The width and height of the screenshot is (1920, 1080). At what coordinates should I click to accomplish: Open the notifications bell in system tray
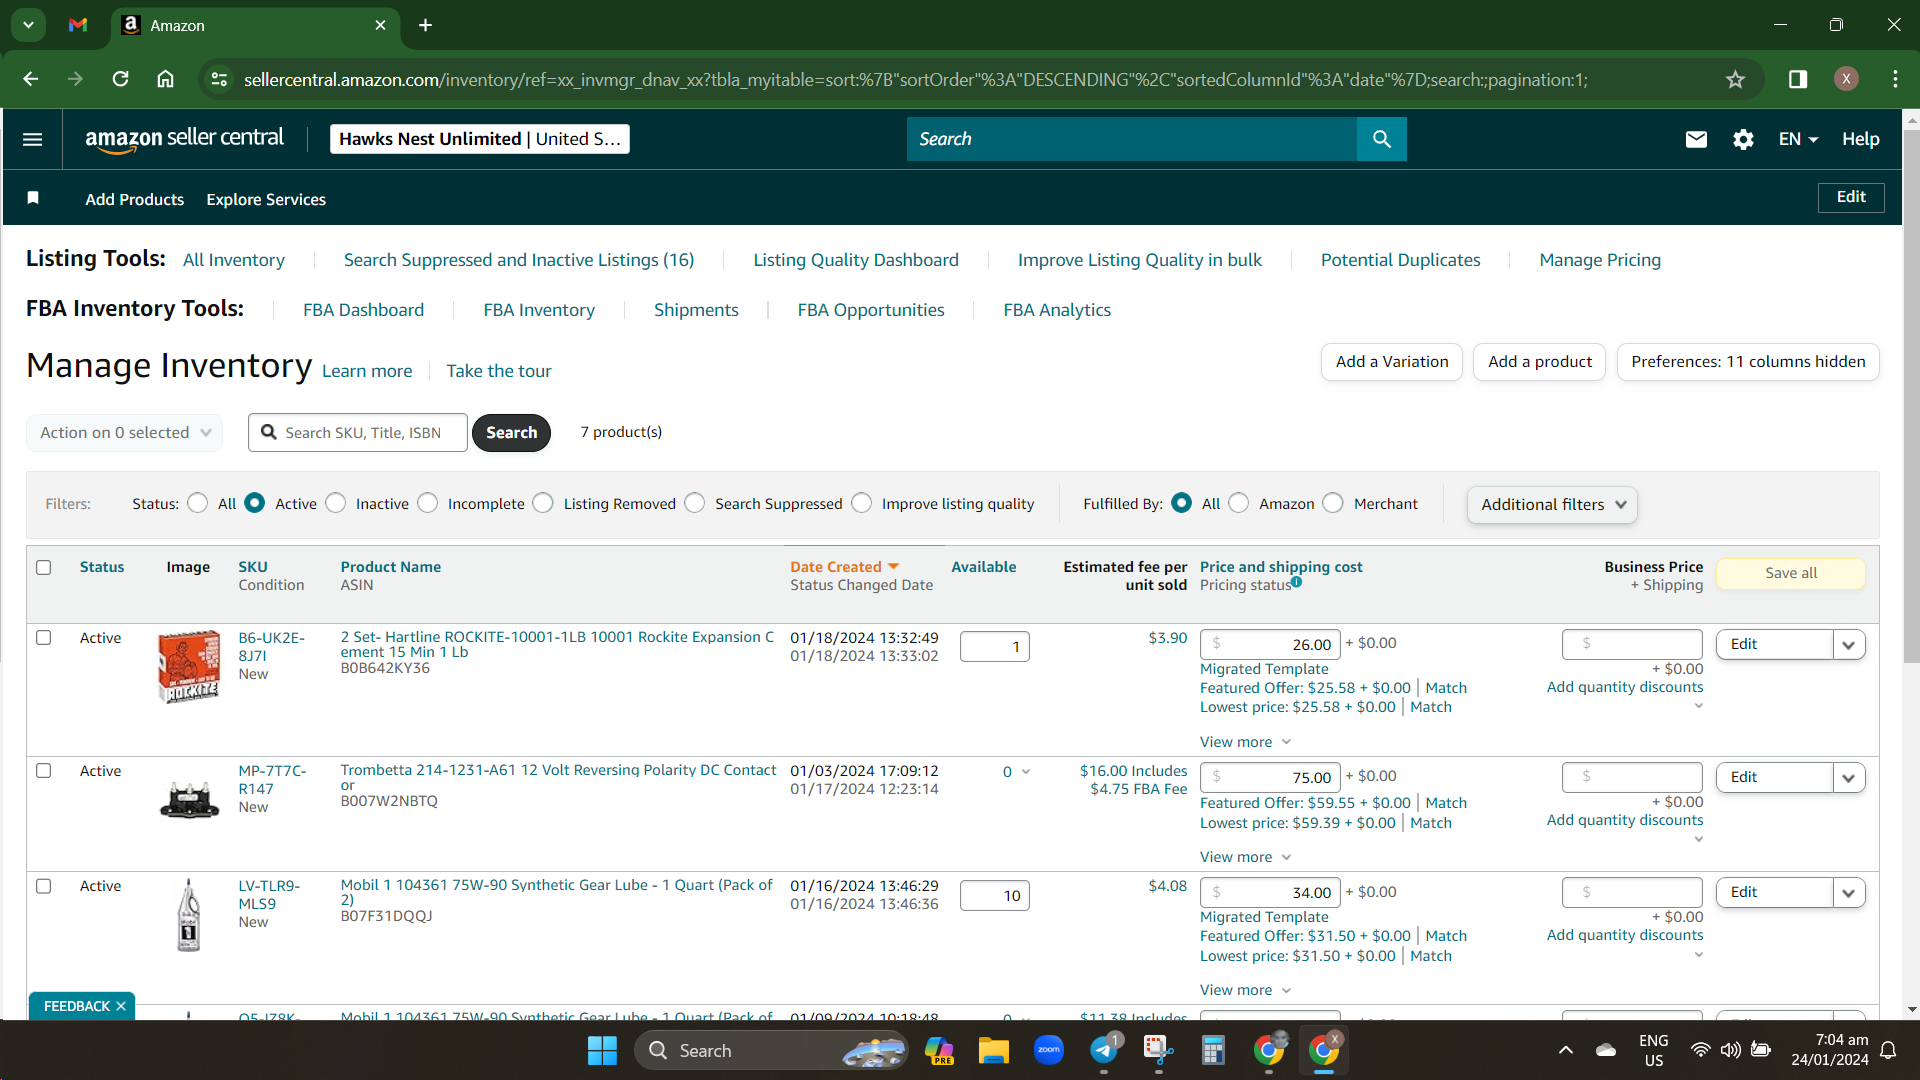click(1888, 1050)
